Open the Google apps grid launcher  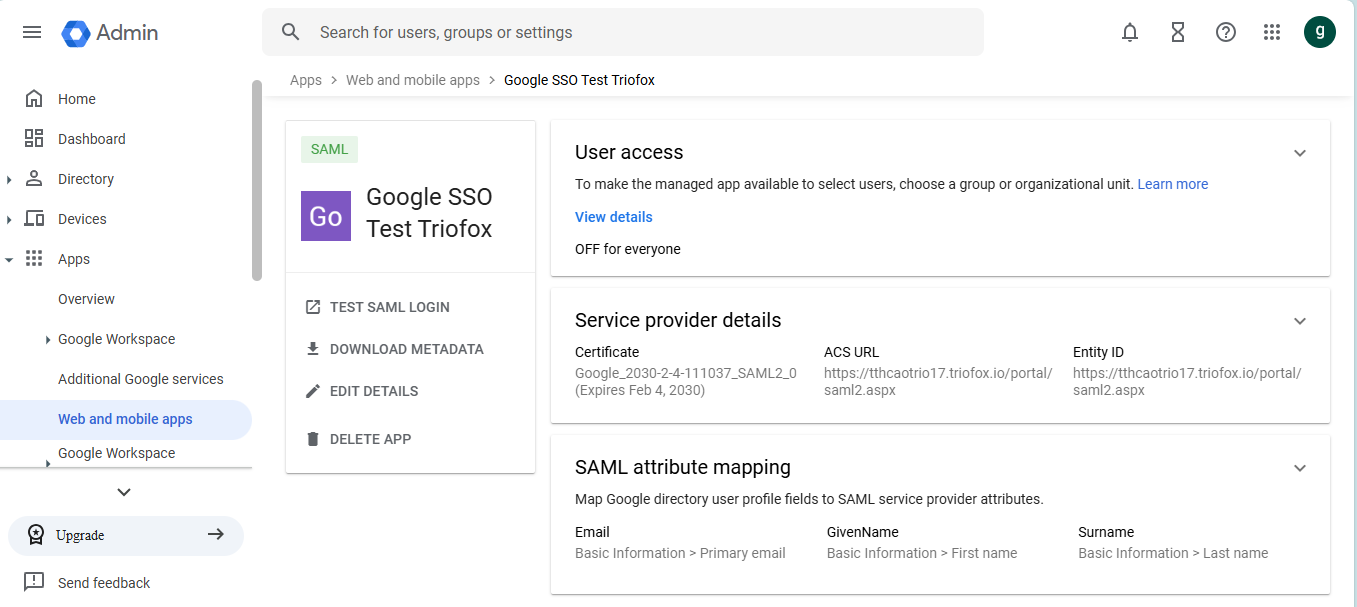(1272, 32)
